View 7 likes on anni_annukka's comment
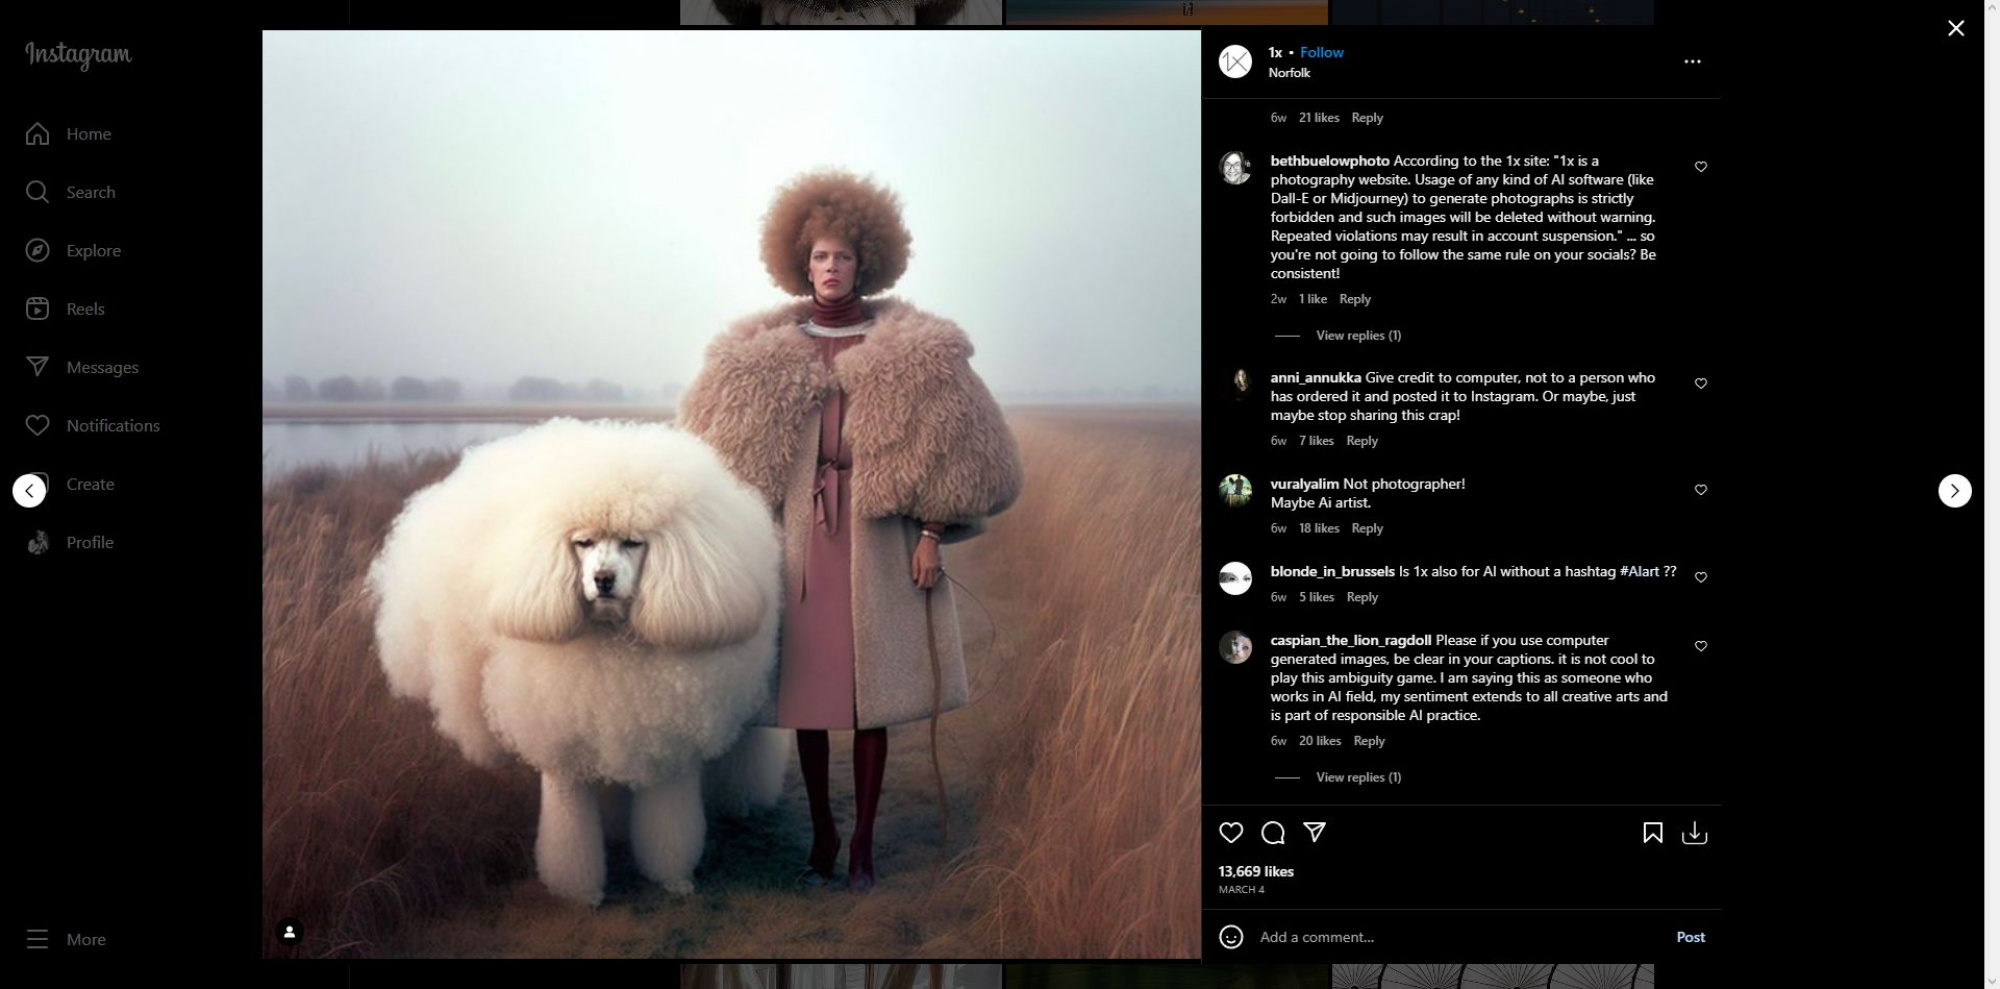This screenshot has width=2000, height=989. tap(1316, 441)
